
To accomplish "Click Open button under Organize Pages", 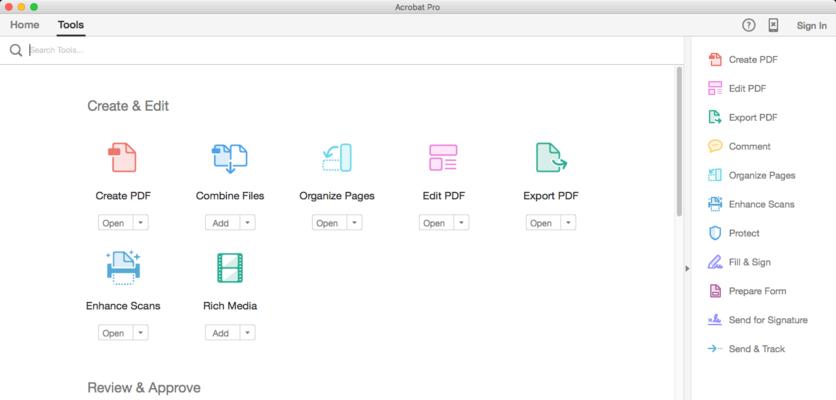I will coord(329,223).
